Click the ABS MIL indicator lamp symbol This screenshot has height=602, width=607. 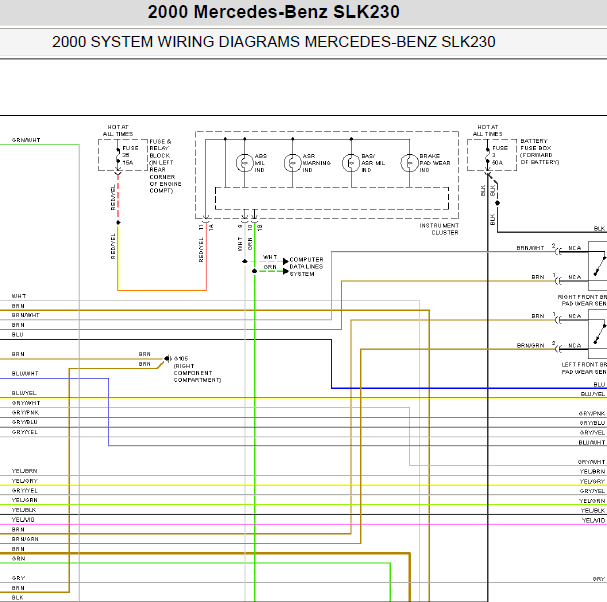(x=245, y=163)
